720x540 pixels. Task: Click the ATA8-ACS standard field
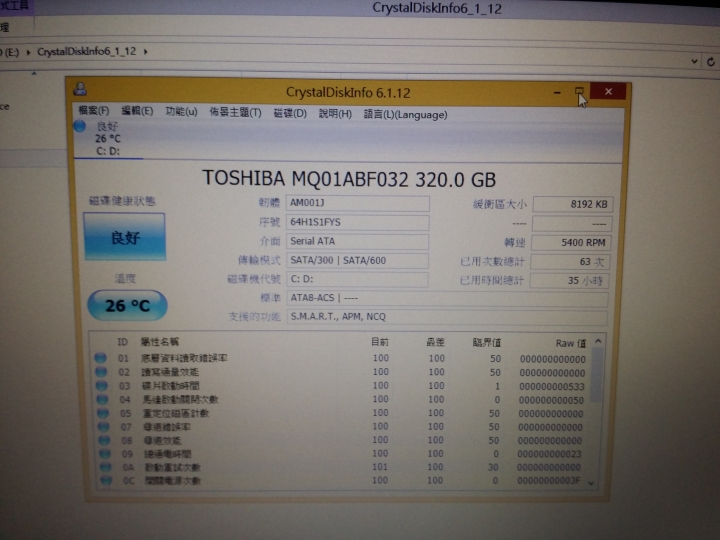pos(447,298)
